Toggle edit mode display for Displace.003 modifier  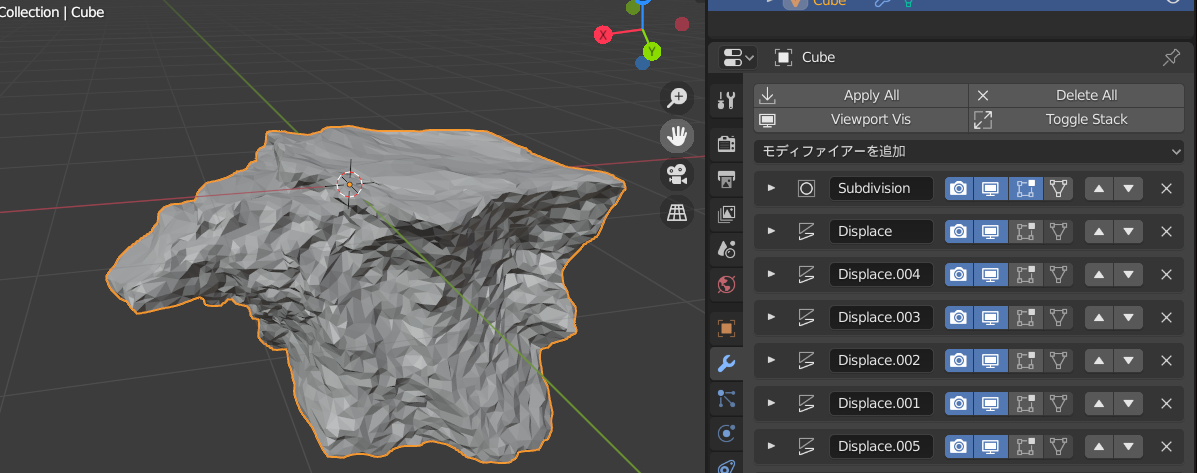pyautogui.click(x=1025, y=317)
